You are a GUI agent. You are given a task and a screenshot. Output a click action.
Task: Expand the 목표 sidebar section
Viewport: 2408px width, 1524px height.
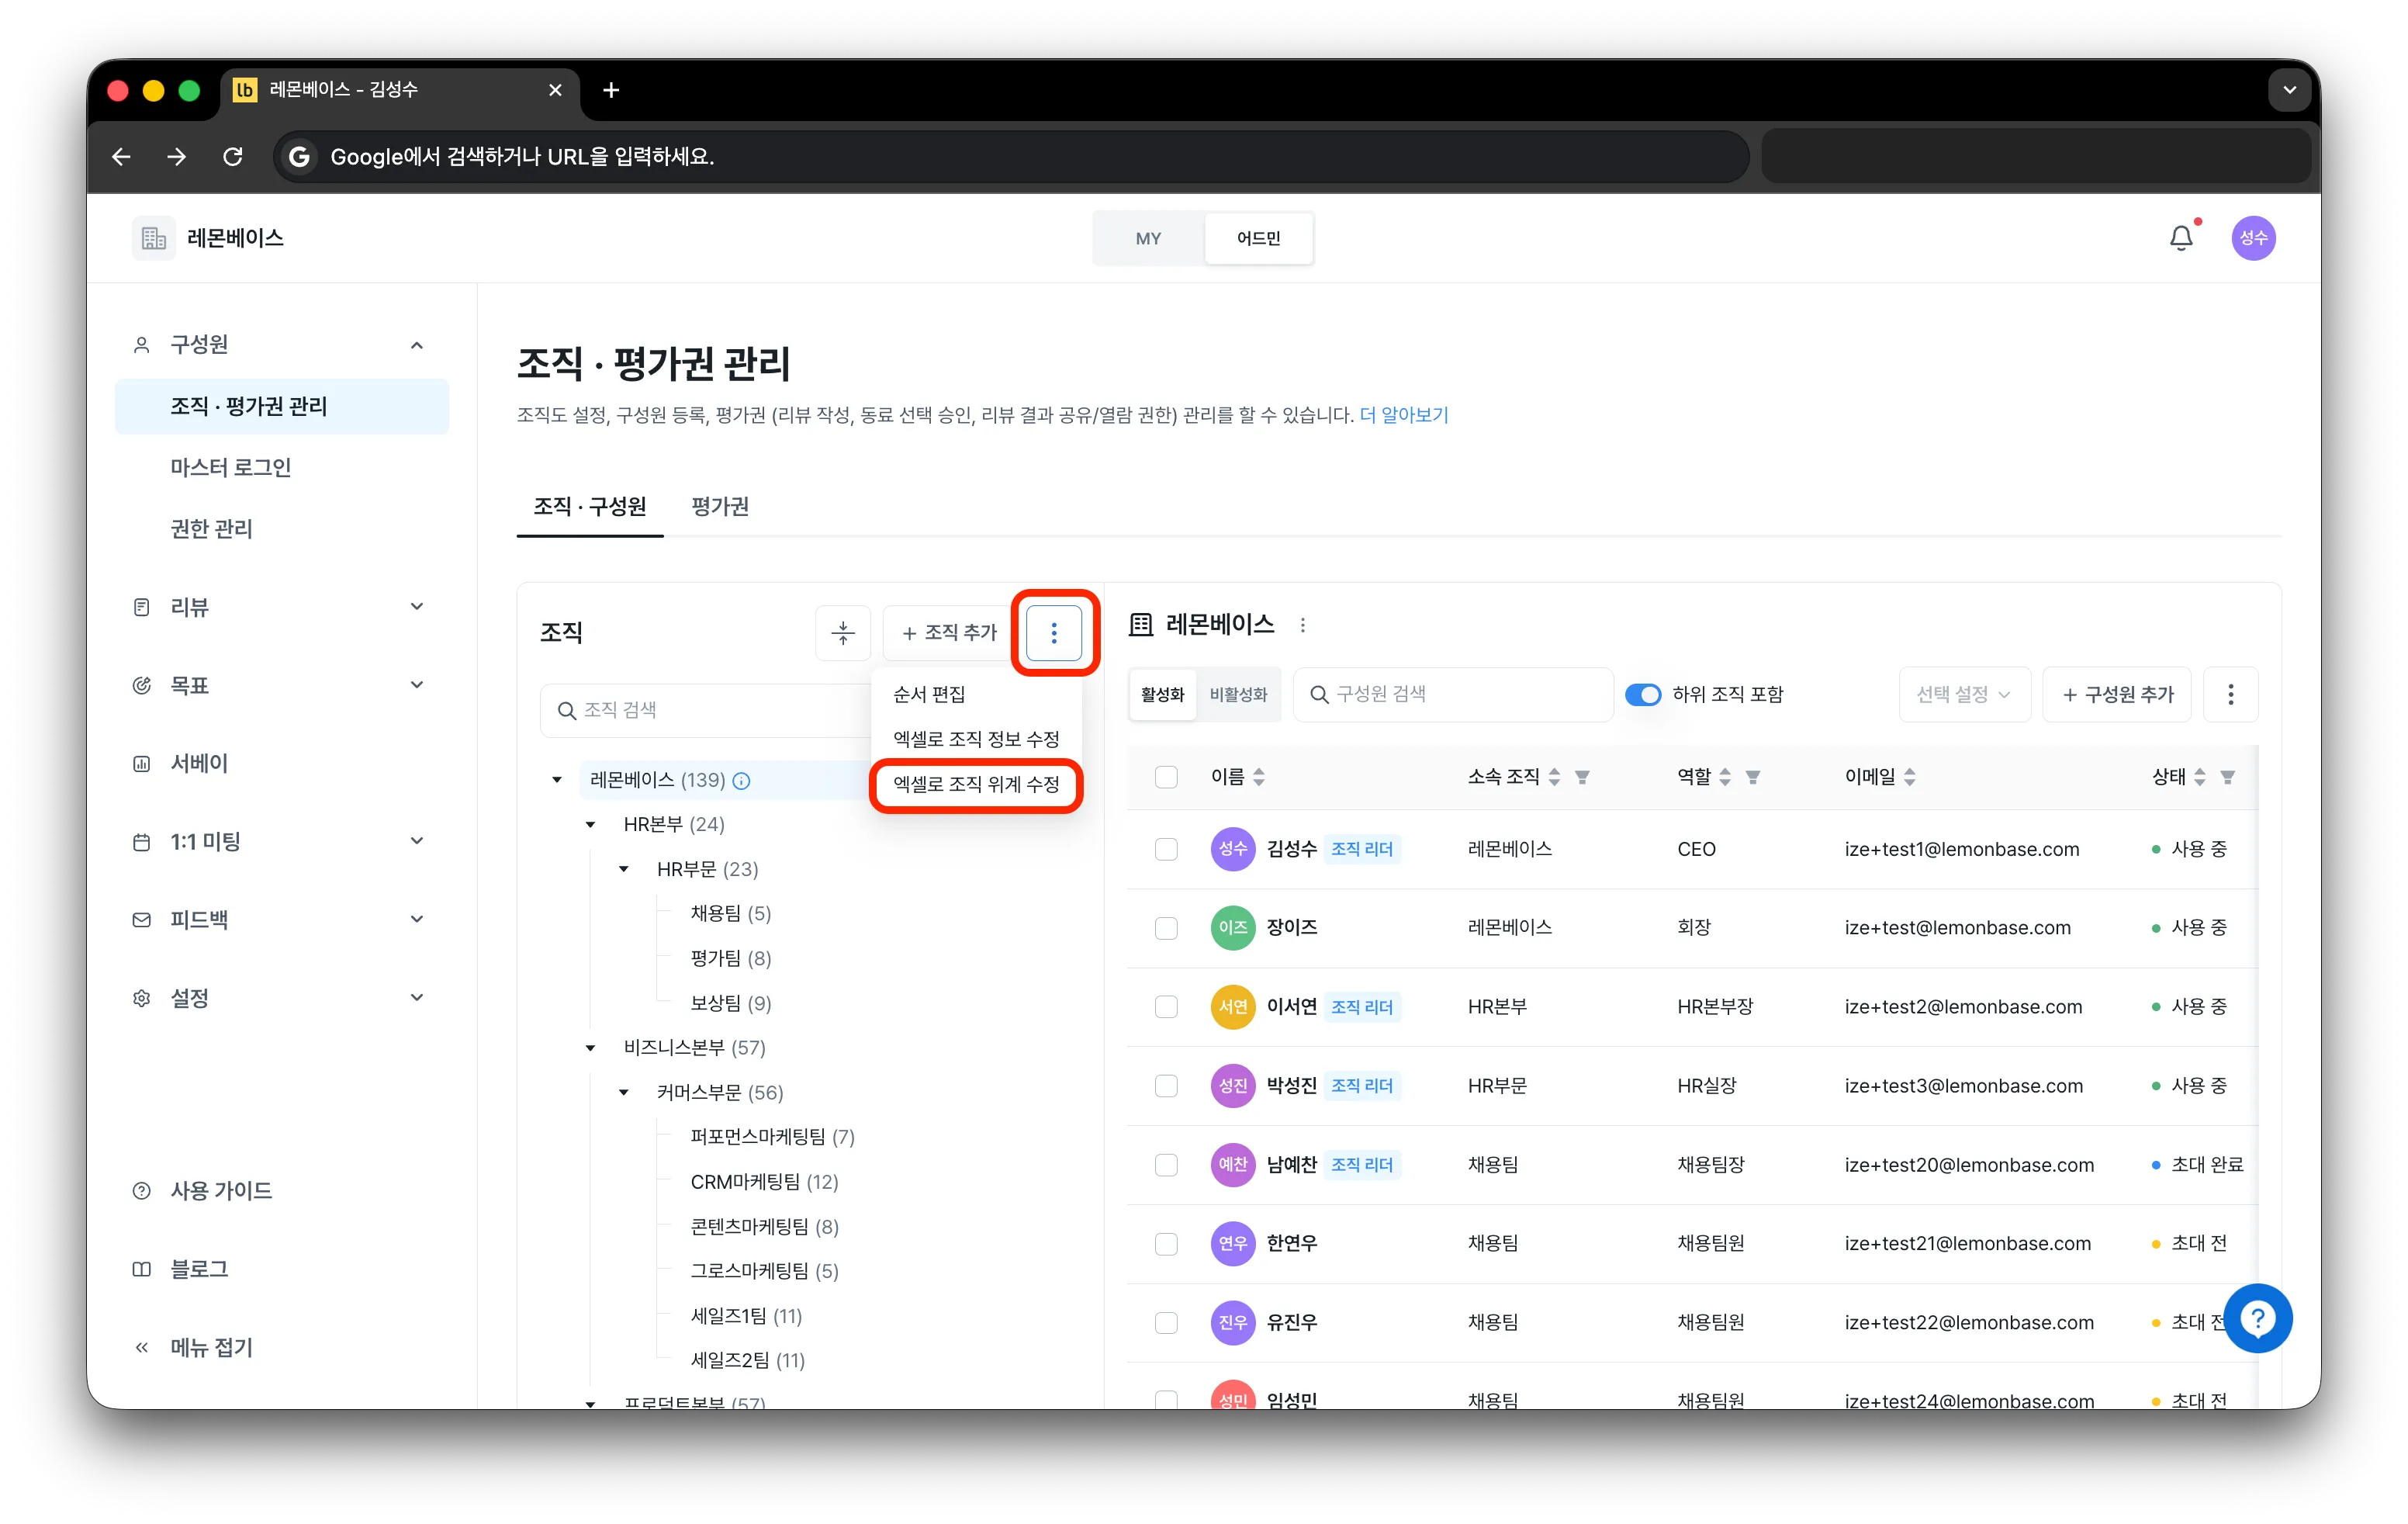pyautogui.click(x=417, y=685)
